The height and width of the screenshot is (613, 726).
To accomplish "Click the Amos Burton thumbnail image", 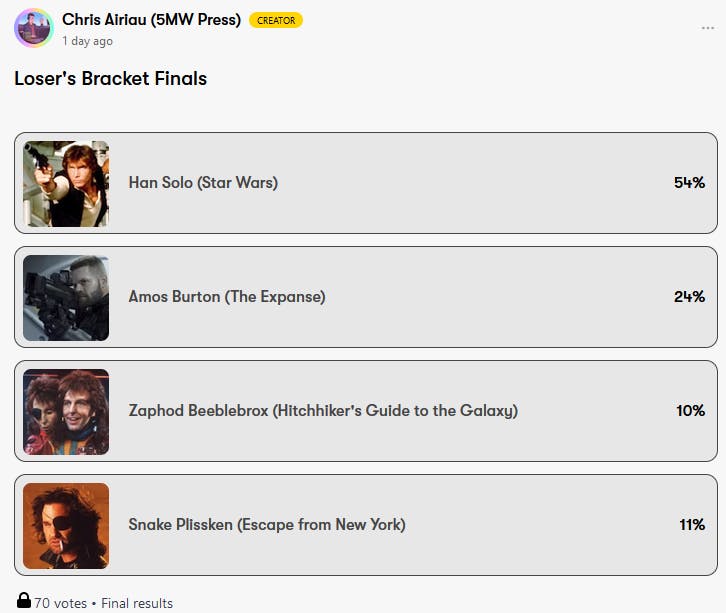I will [x=66, y=297].
